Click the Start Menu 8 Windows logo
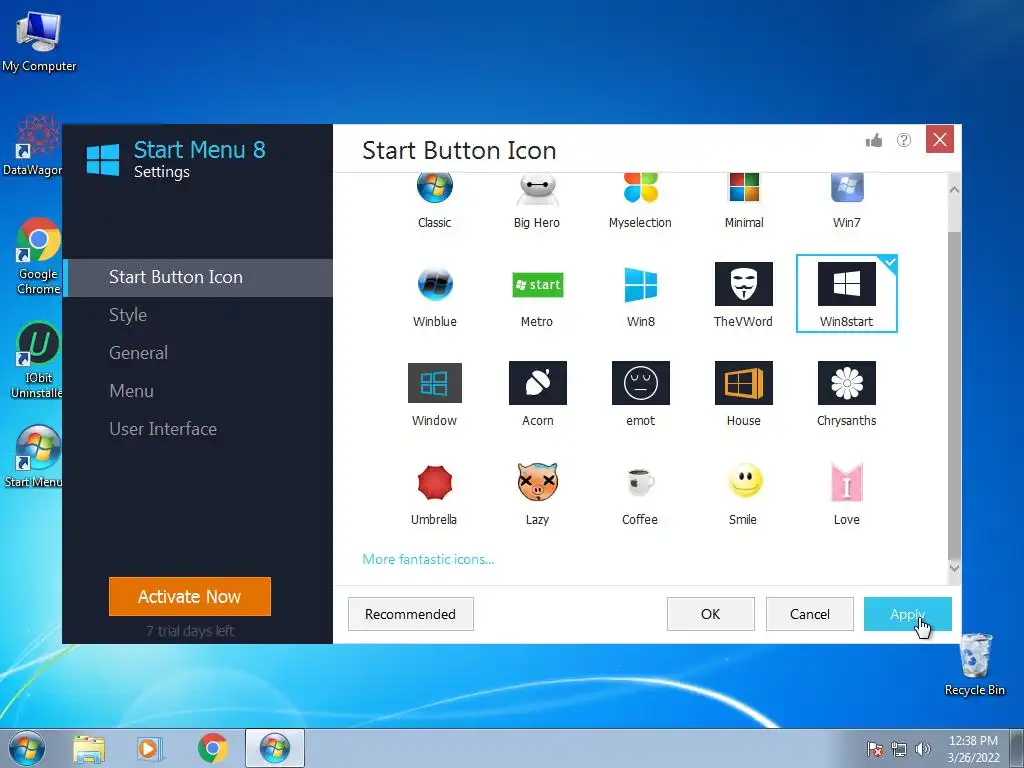The image size is (1024, 768). pyautogui.click(x=103, y=159)
